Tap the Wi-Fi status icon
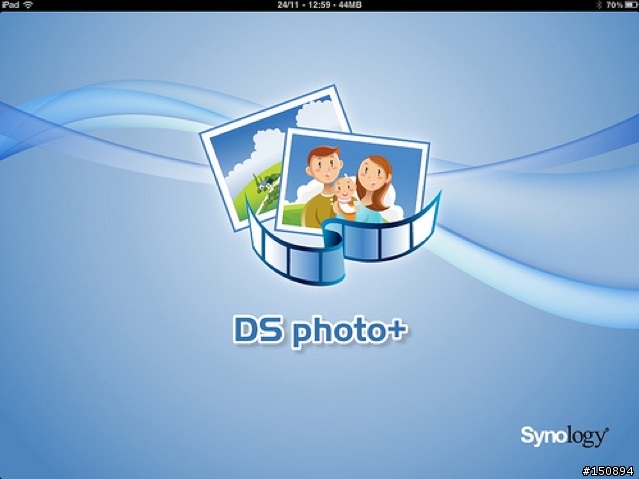Image resolution: width=639 pixels, height=479 pixels. pos(28,5)
